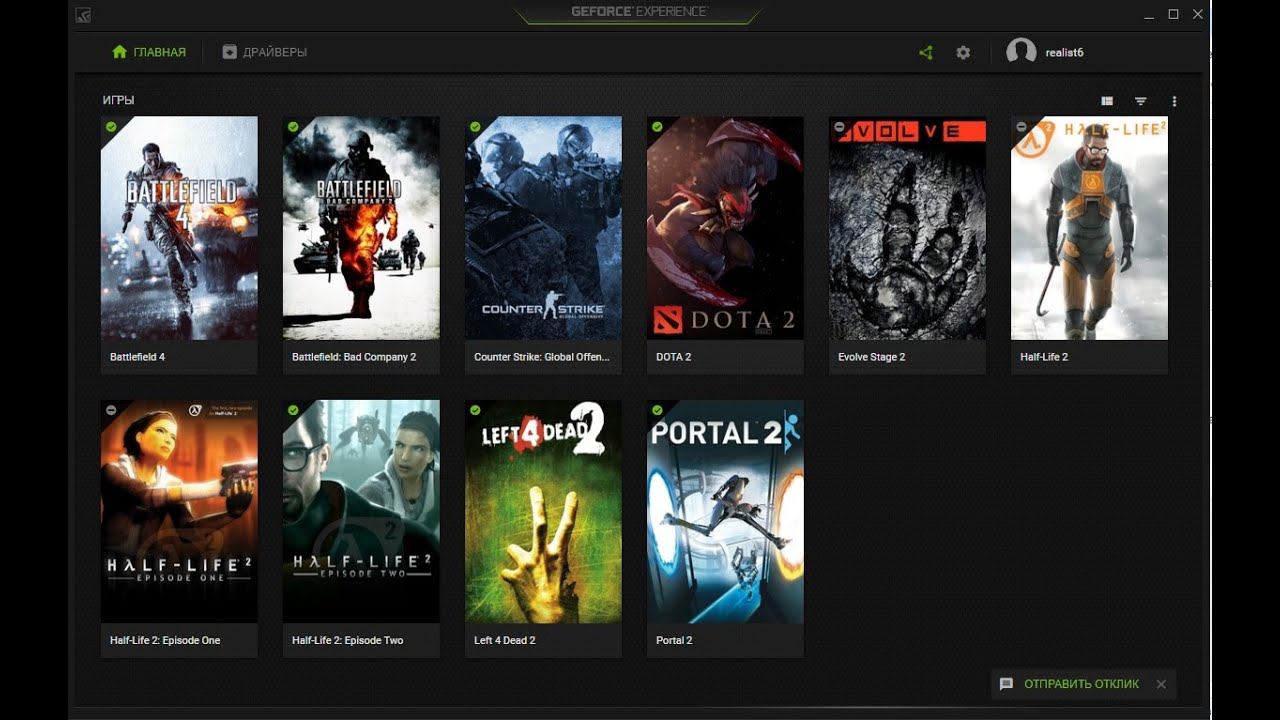Screen dimensions: 1280x720
Task: Click the Battlefield 4 cover art
Action: click(x=179, y=228)
